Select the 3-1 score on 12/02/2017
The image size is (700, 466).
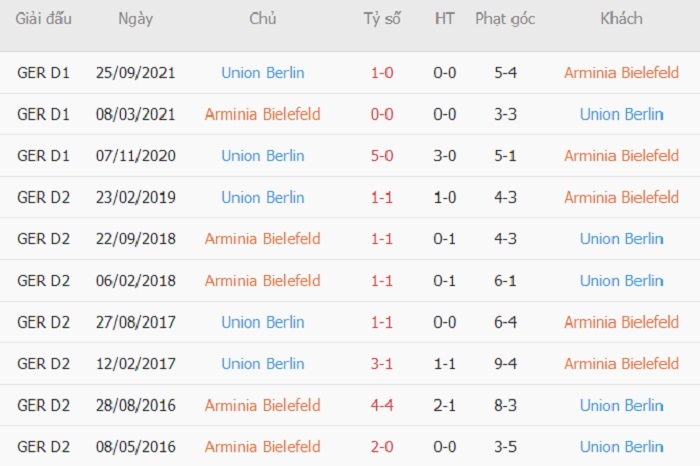[382, 364]
